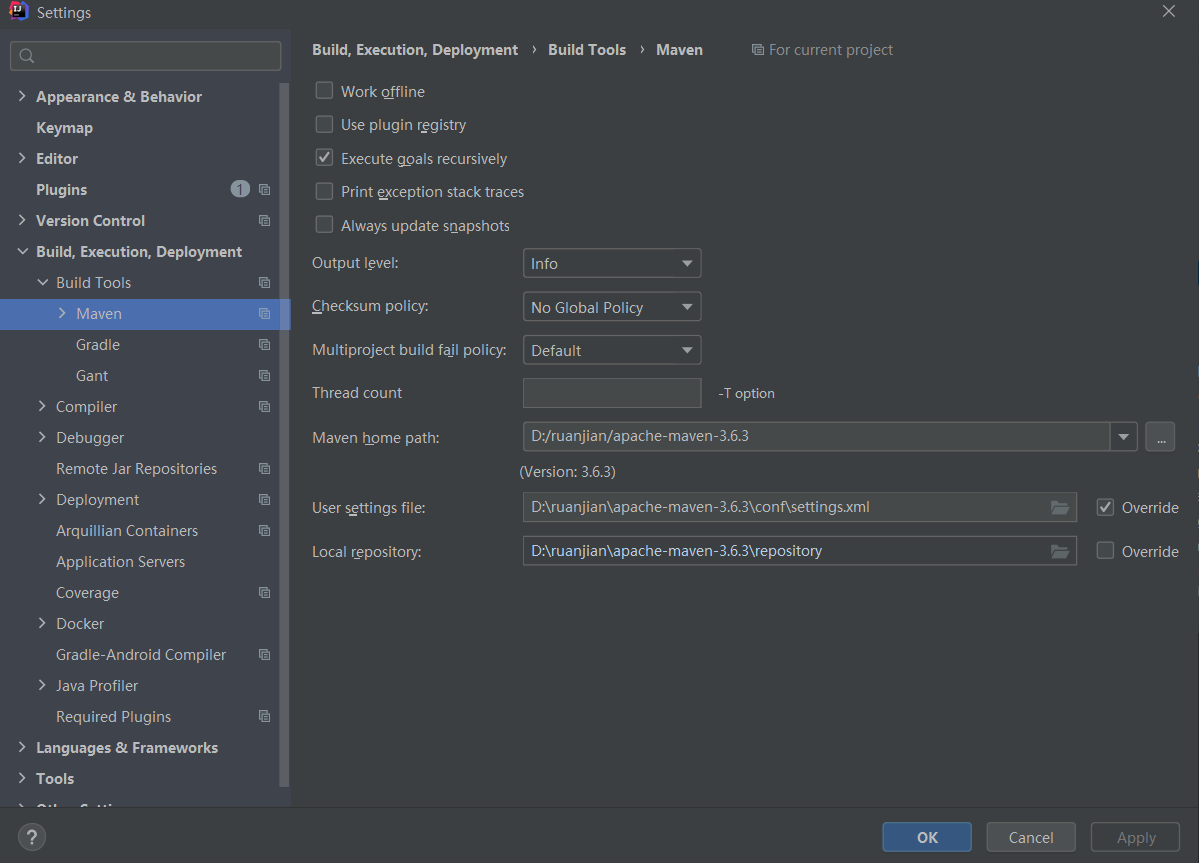Click project-scope icon beside Gradle

tap(264, 345)
